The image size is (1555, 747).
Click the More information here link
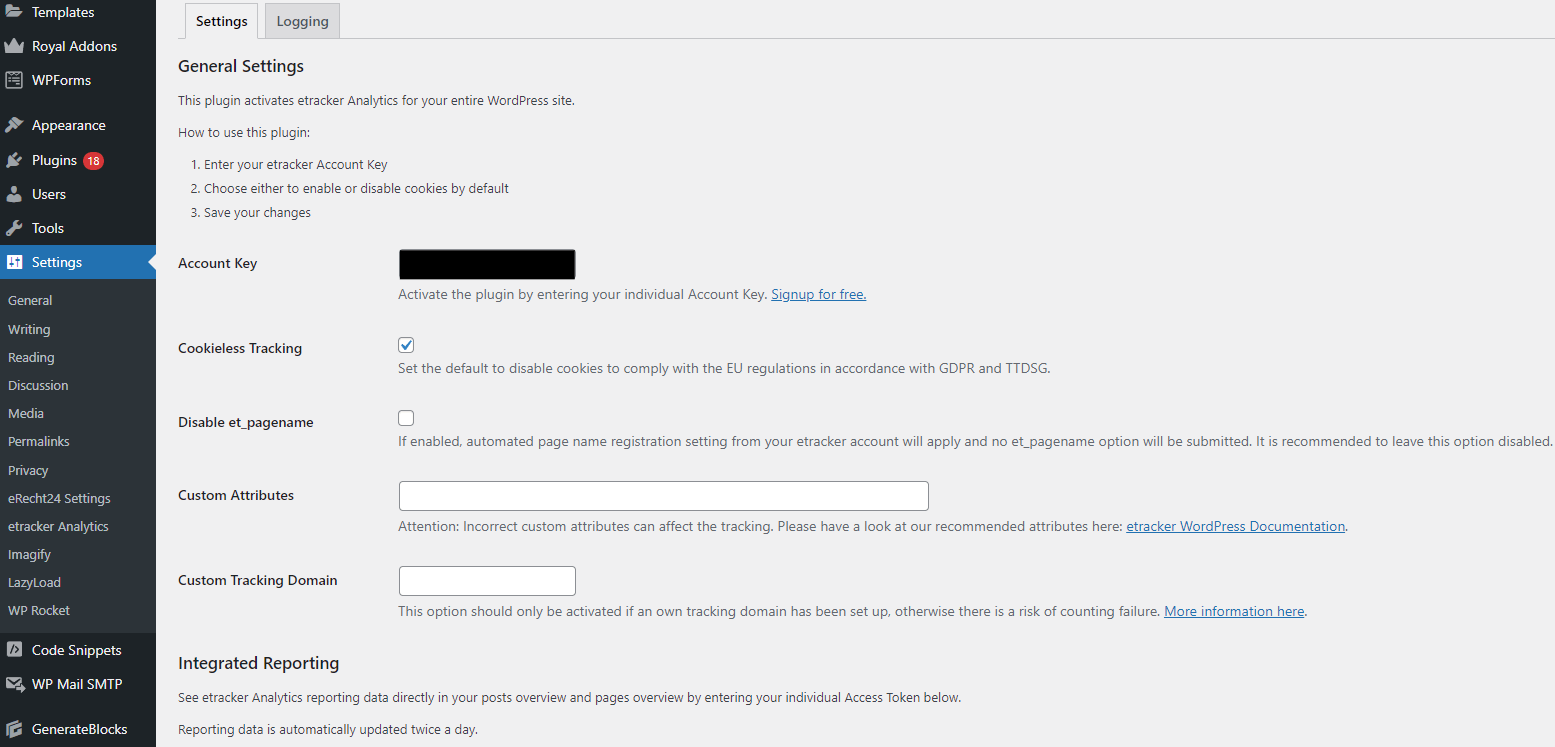[x=1234, y=611]
